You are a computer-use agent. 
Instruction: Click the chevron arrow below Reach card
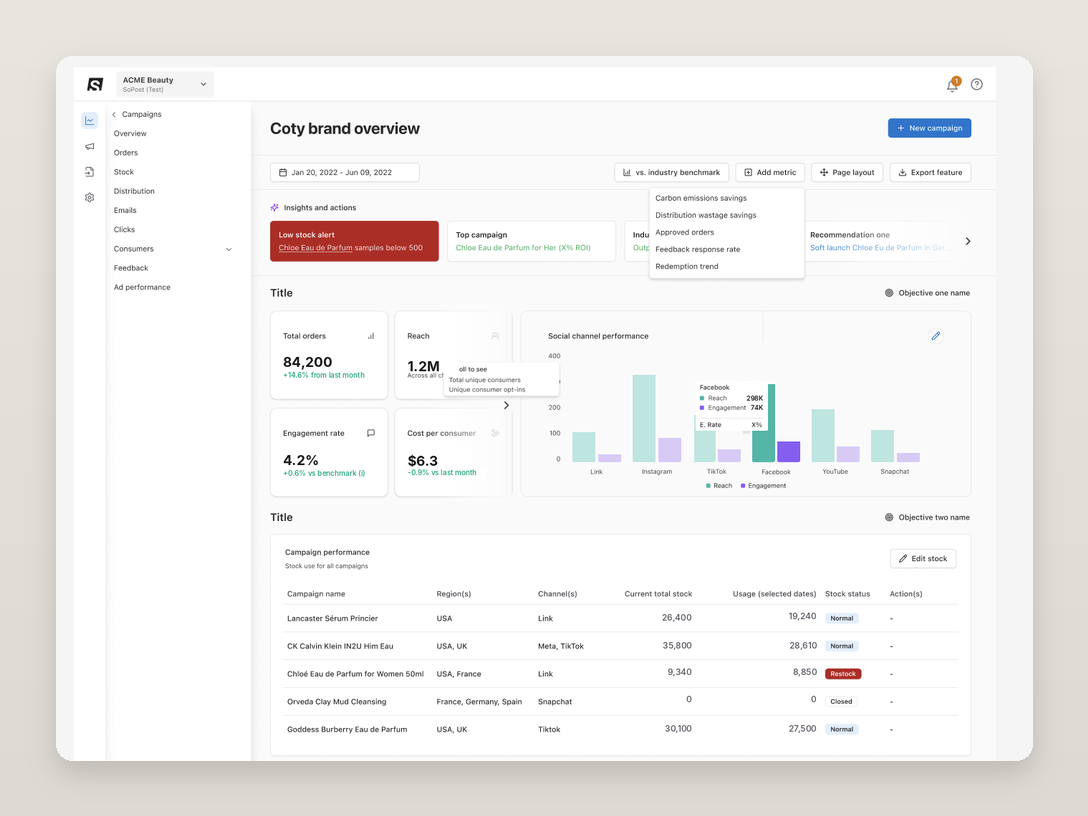click(507, 405)
